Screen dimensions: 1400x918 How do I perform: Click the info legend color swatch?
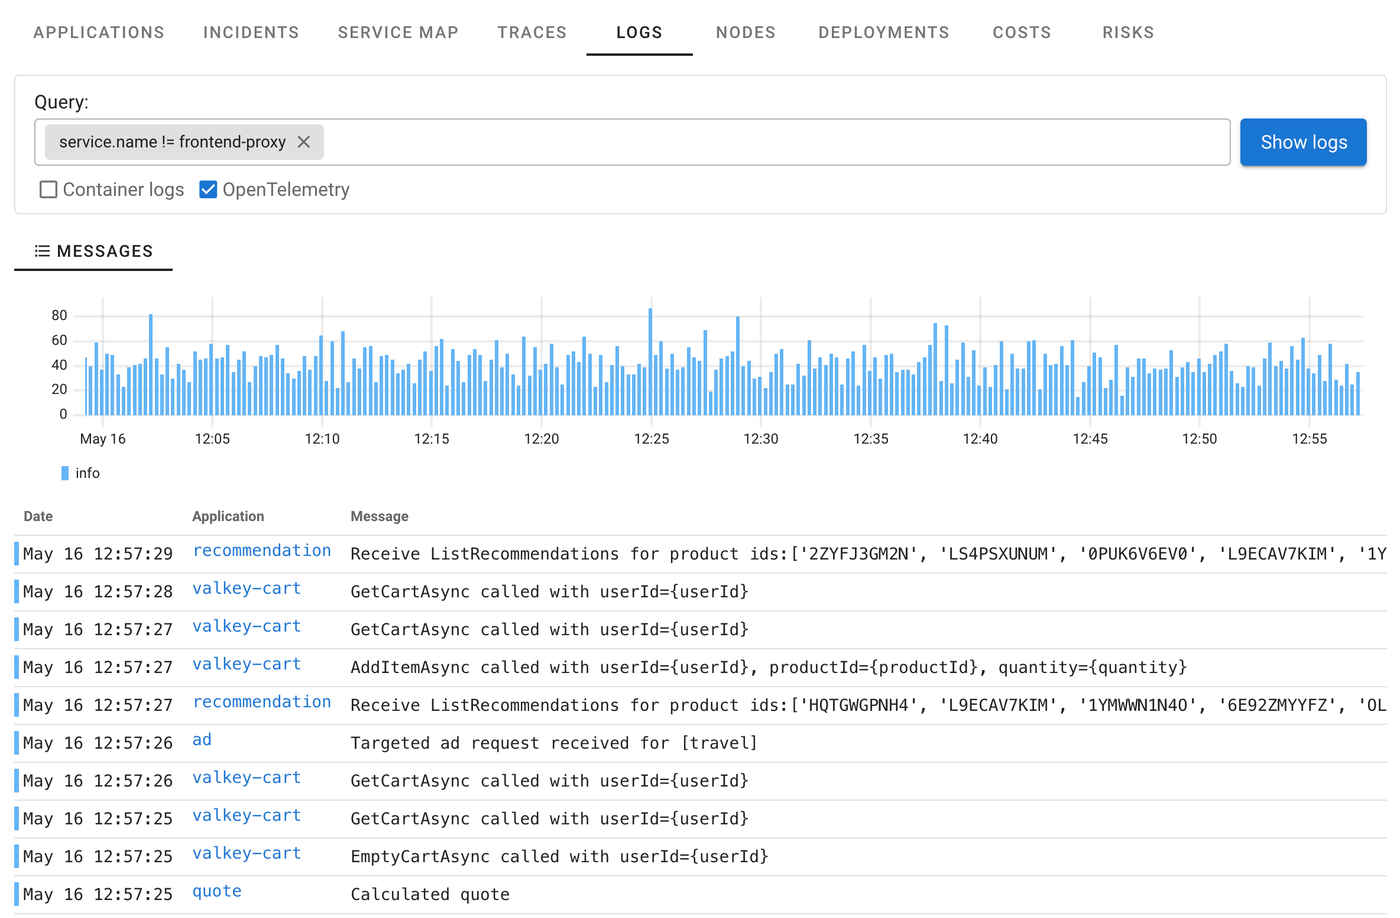65,472
